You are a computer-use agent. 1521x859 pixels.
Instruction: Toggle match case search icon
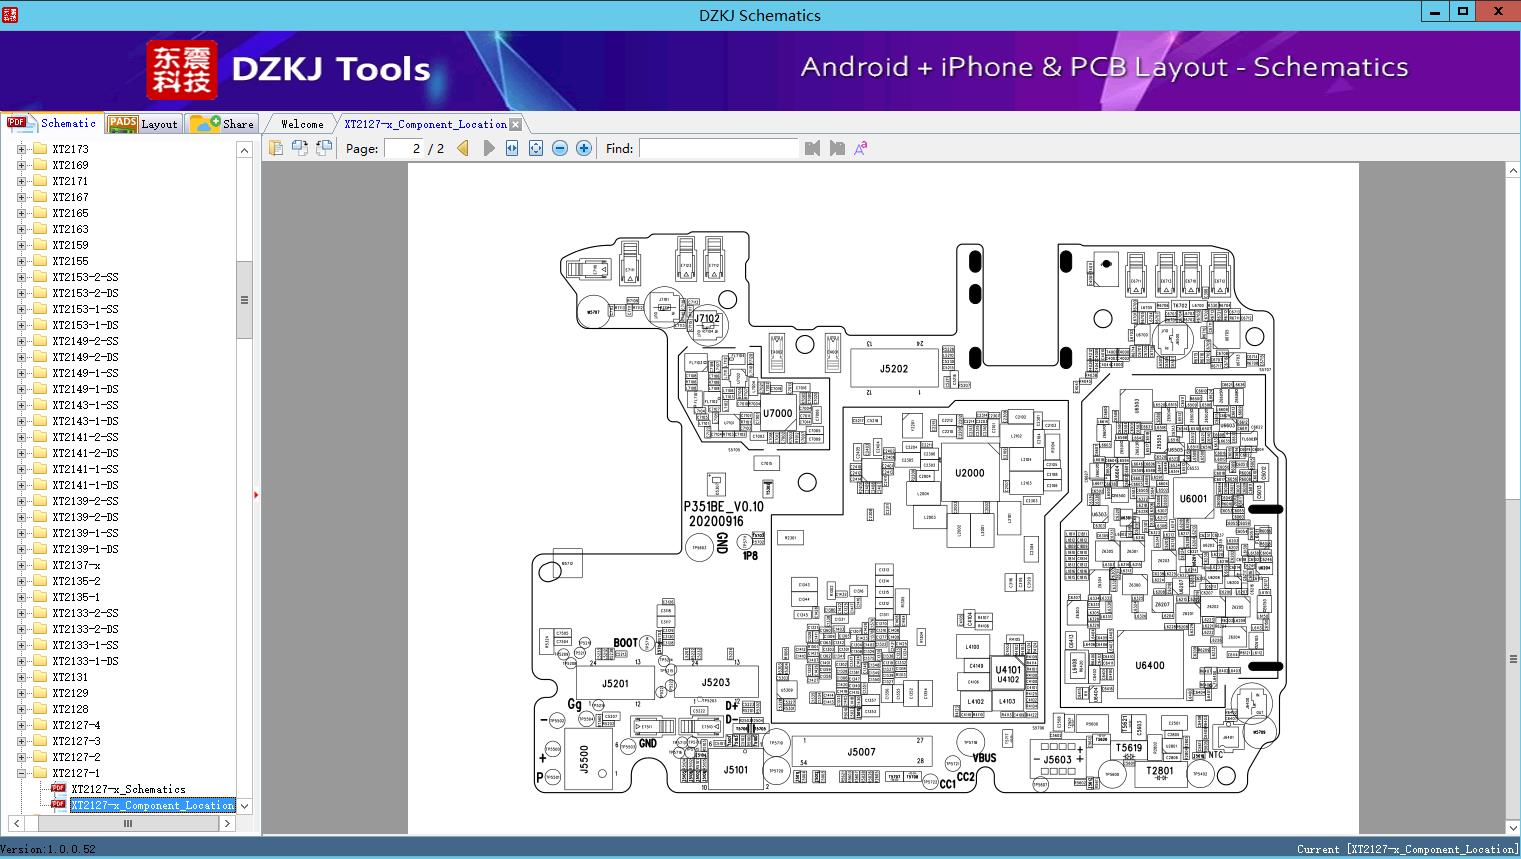[861, 148]
